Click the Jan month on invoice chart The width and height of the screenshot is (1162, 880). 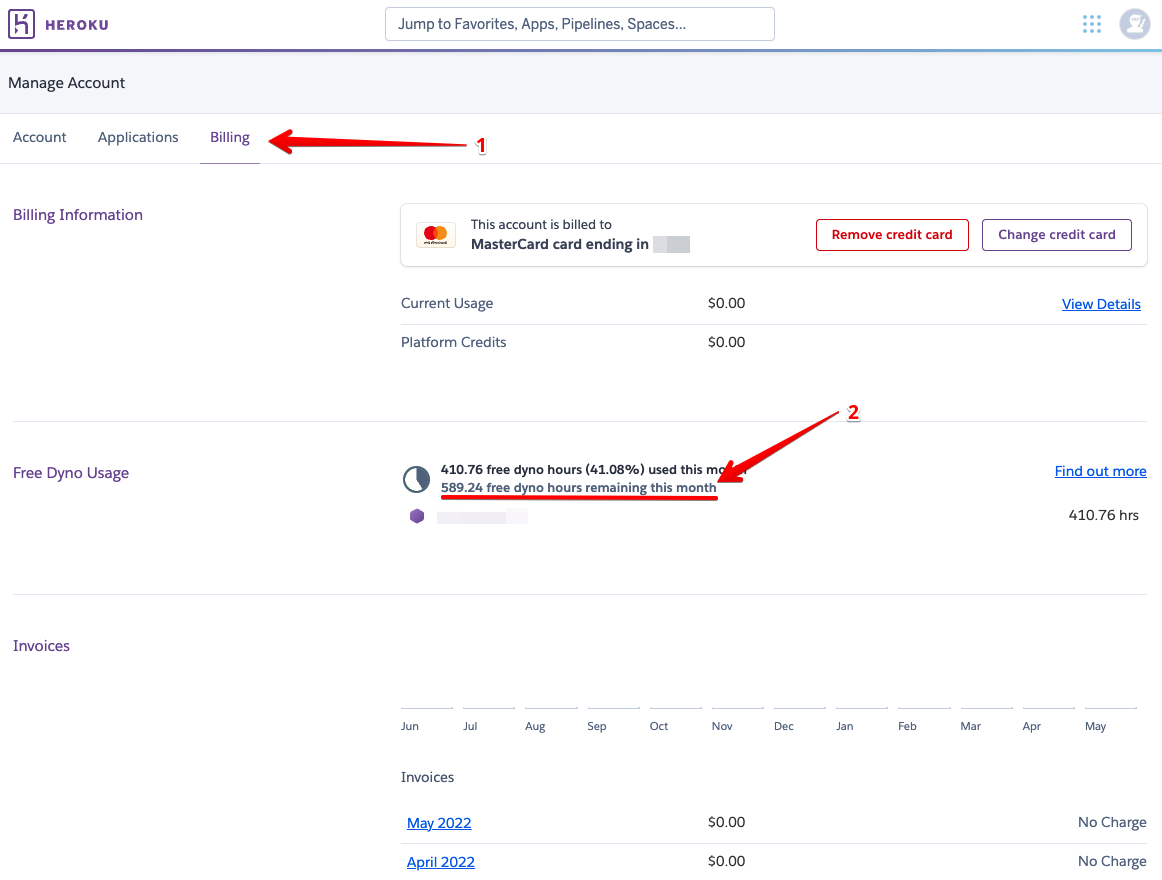(844, 727)
